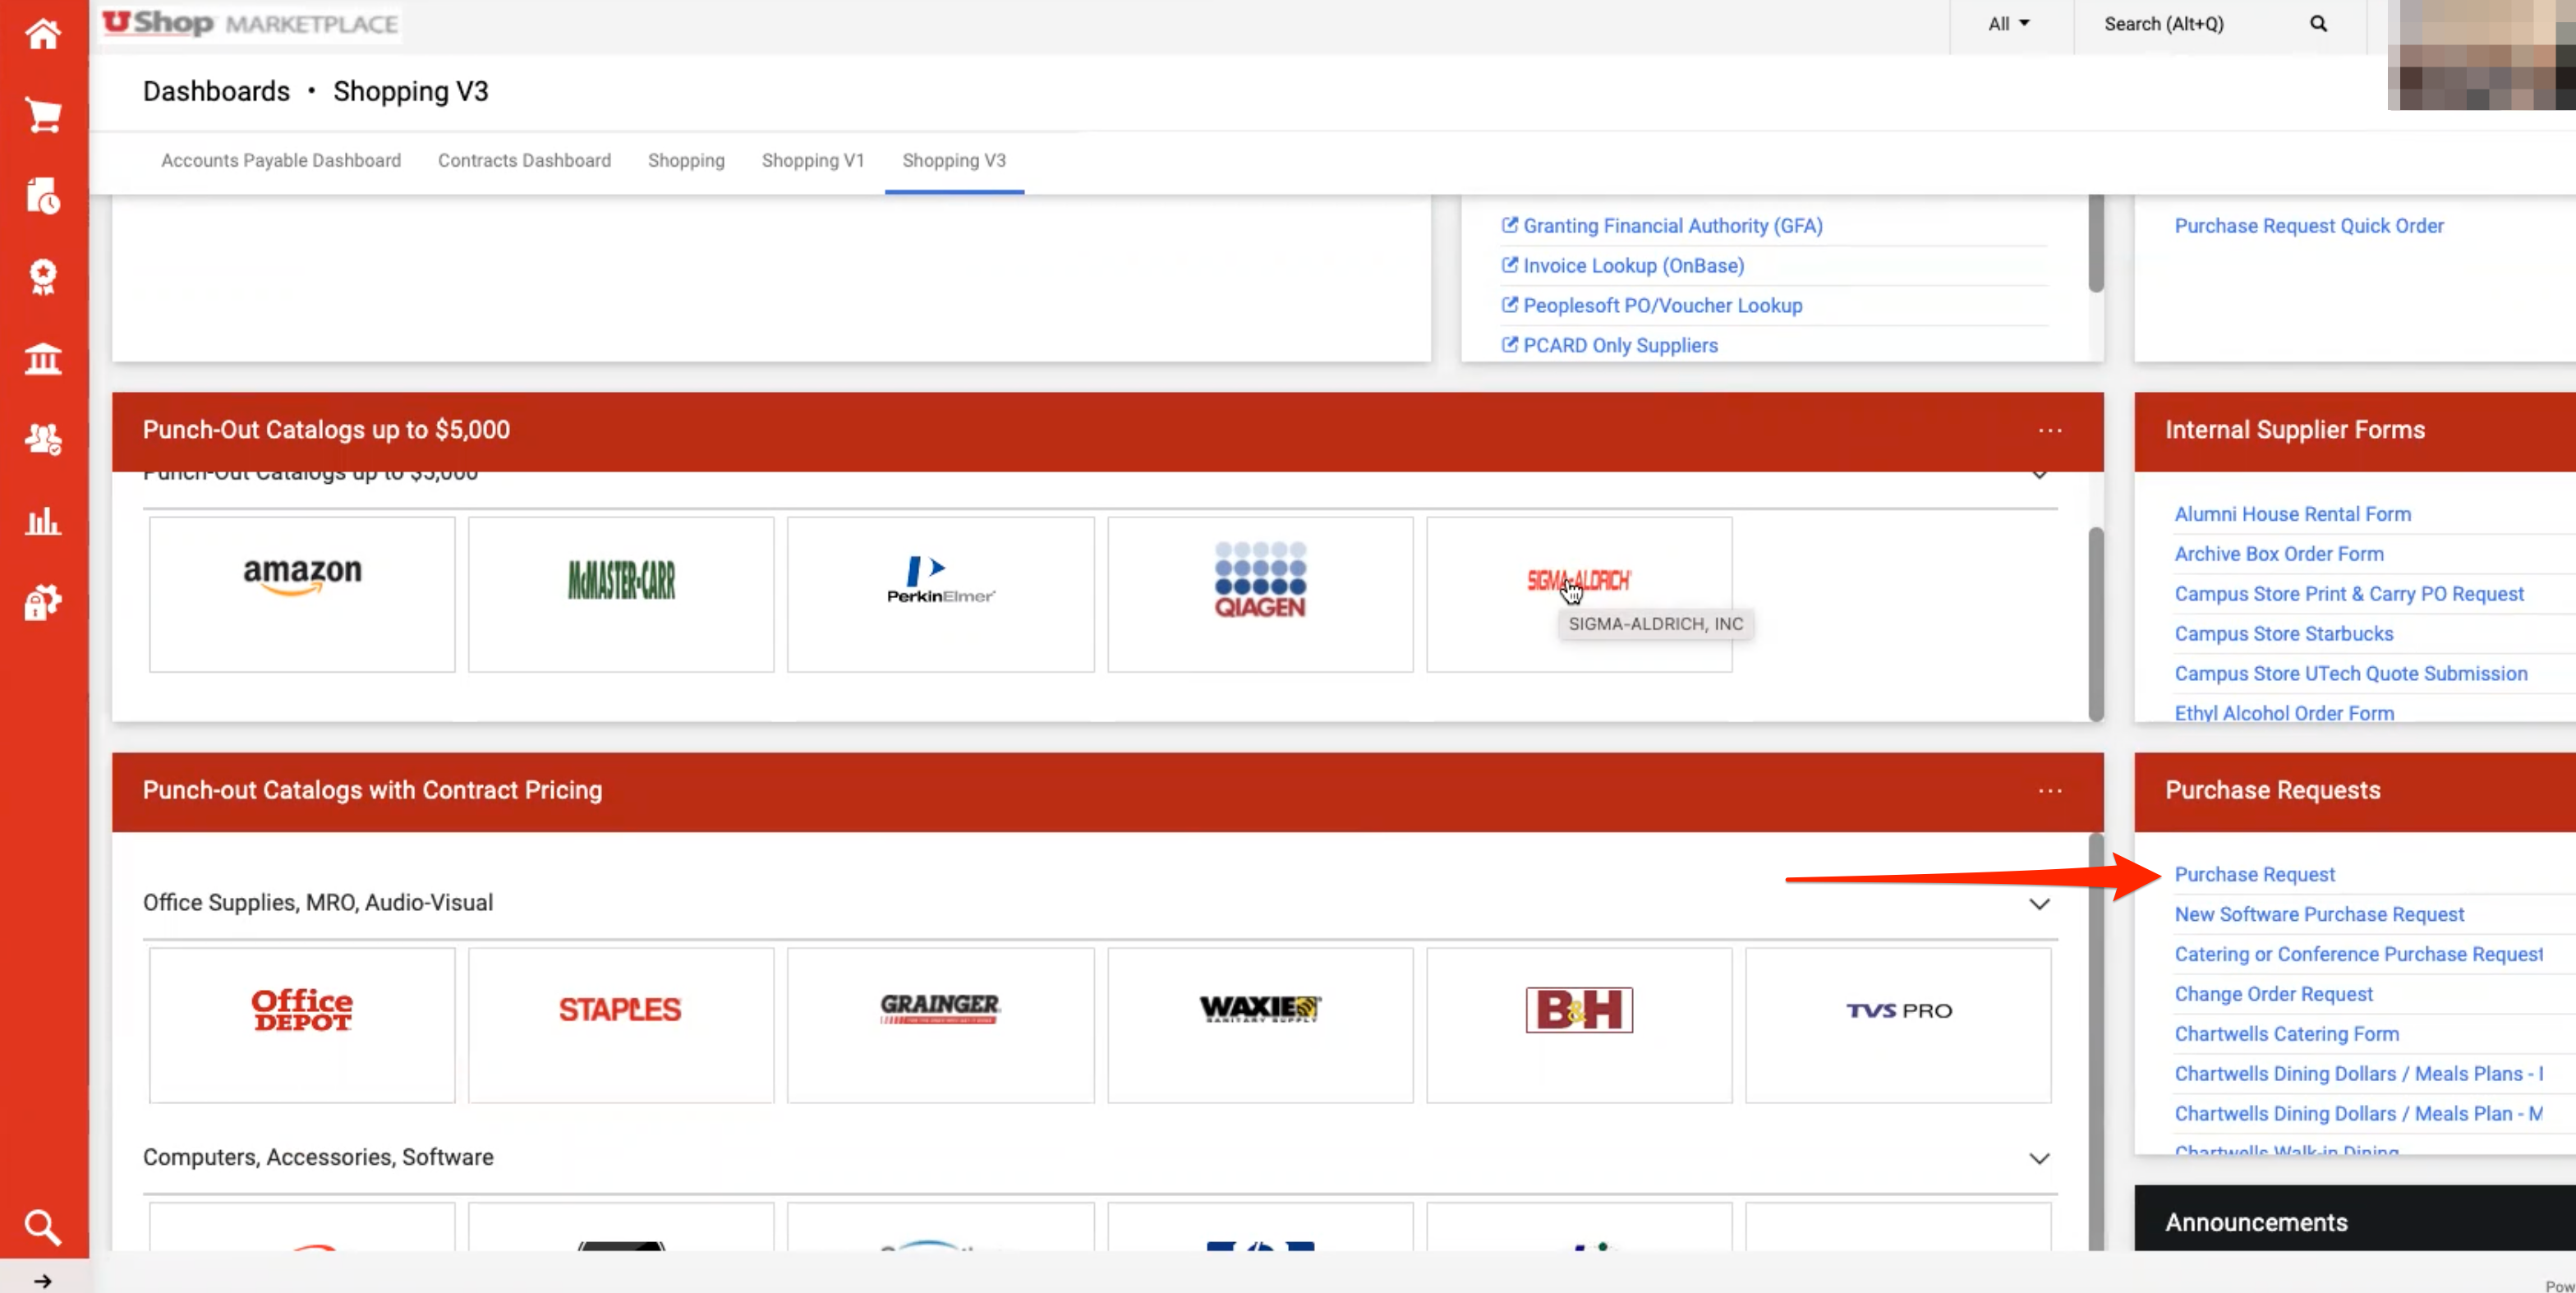Open Change Order Request link
Image resolution: width=2576 pixels, height=1293 pixels.
coord(2273,994)
